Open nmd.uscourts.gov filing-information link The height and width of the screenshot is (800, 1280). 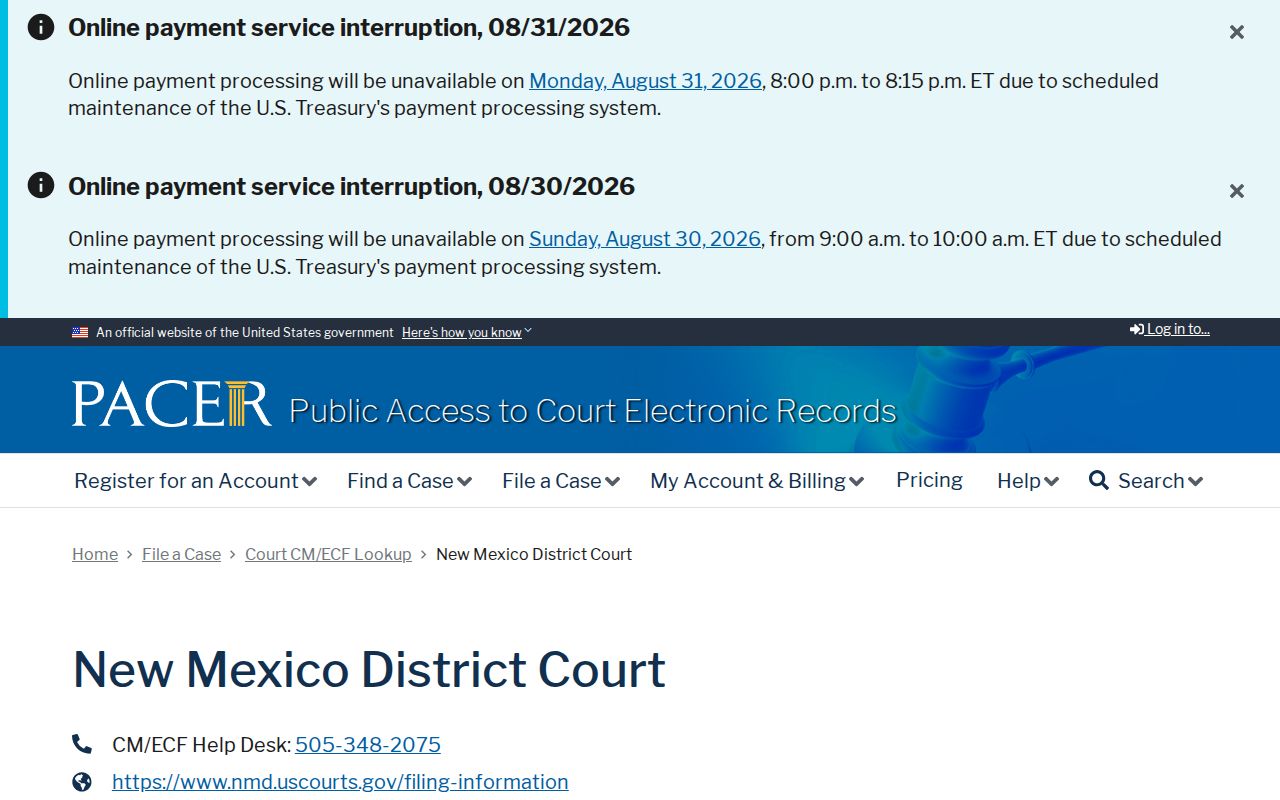point(340,782)
